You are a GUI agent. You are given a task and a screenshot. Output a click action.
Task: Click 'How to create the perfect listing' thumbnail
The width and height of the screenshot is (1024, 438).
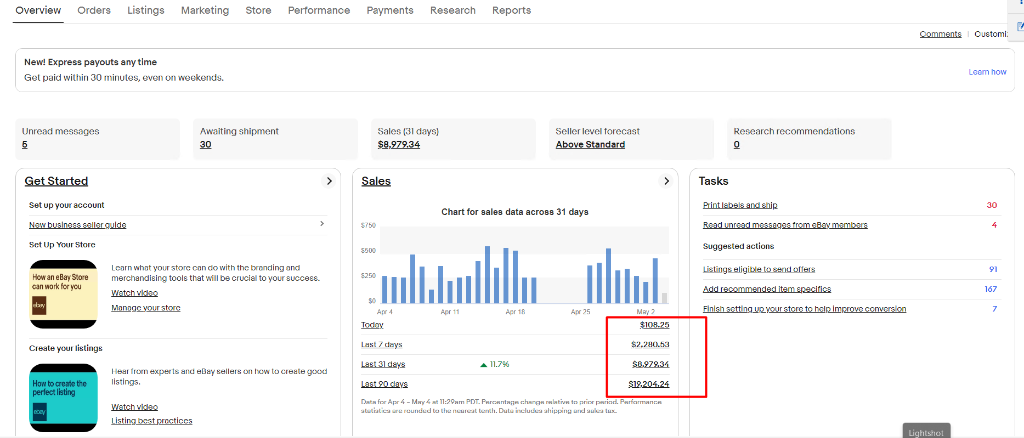pos(63,398)
